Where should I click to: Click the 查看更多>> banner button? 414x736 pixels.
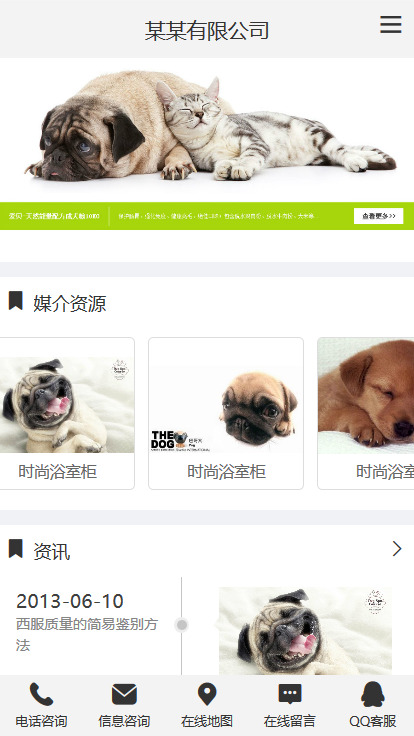[378, 216]
